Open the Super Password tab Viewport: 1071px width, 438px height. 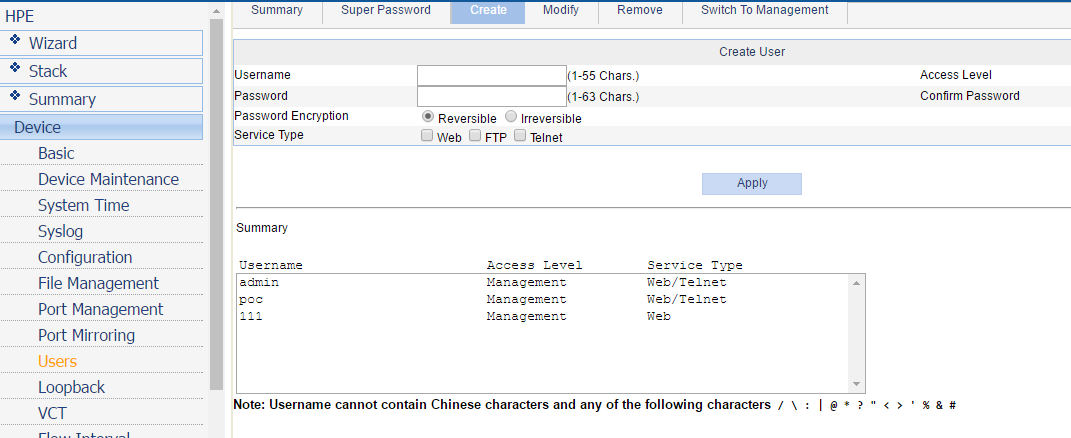tap(386, 11)
